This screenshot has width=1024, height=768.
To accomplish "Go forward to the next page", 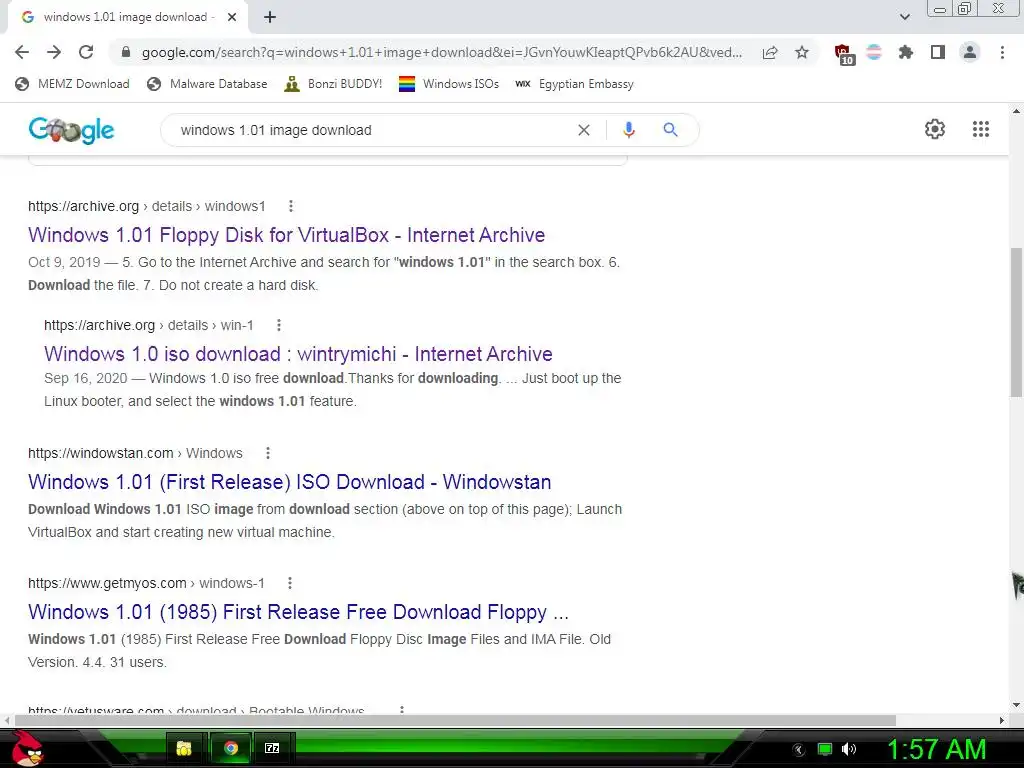I will (x=54, y=52).
